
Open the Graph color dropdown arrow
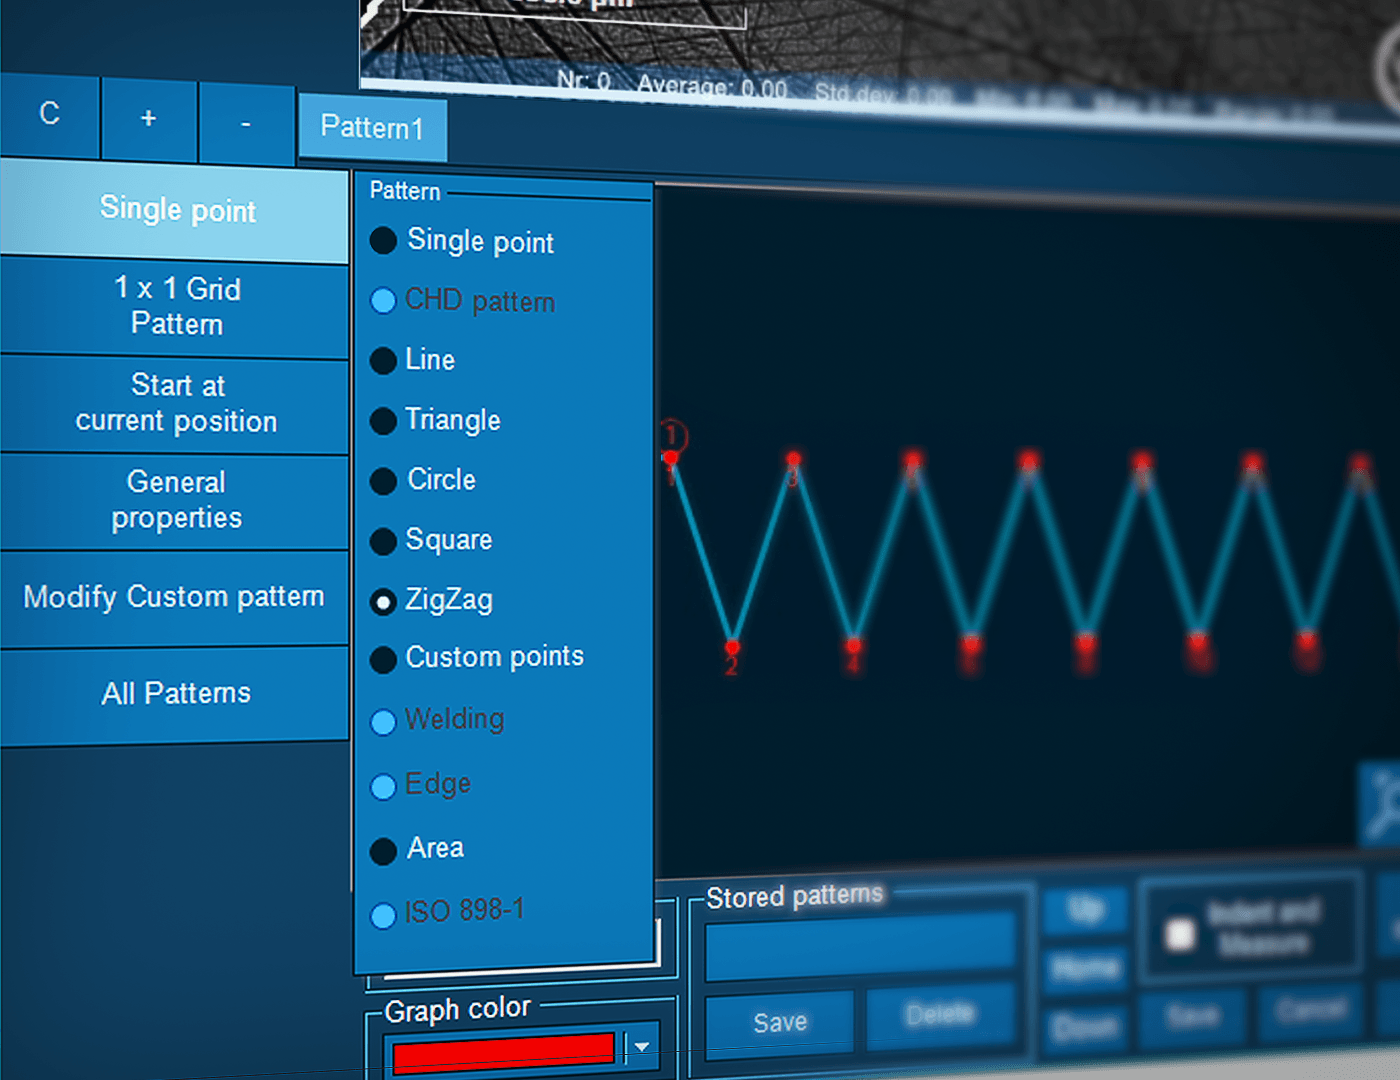642,1047
